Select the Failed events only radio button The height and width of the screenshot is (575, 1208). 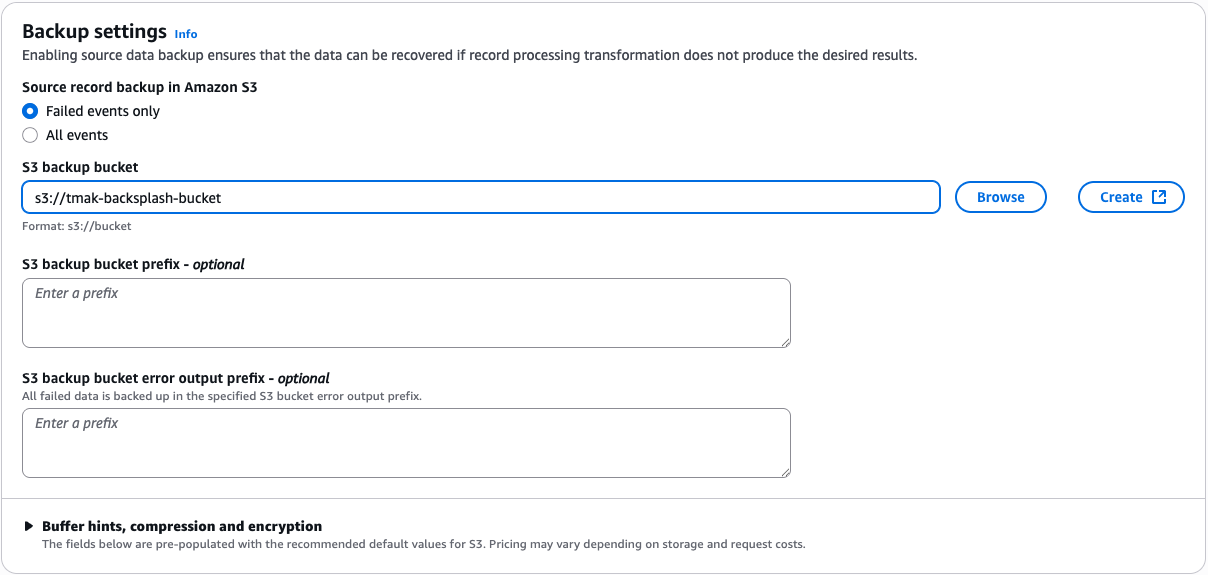tap(30, 111)
